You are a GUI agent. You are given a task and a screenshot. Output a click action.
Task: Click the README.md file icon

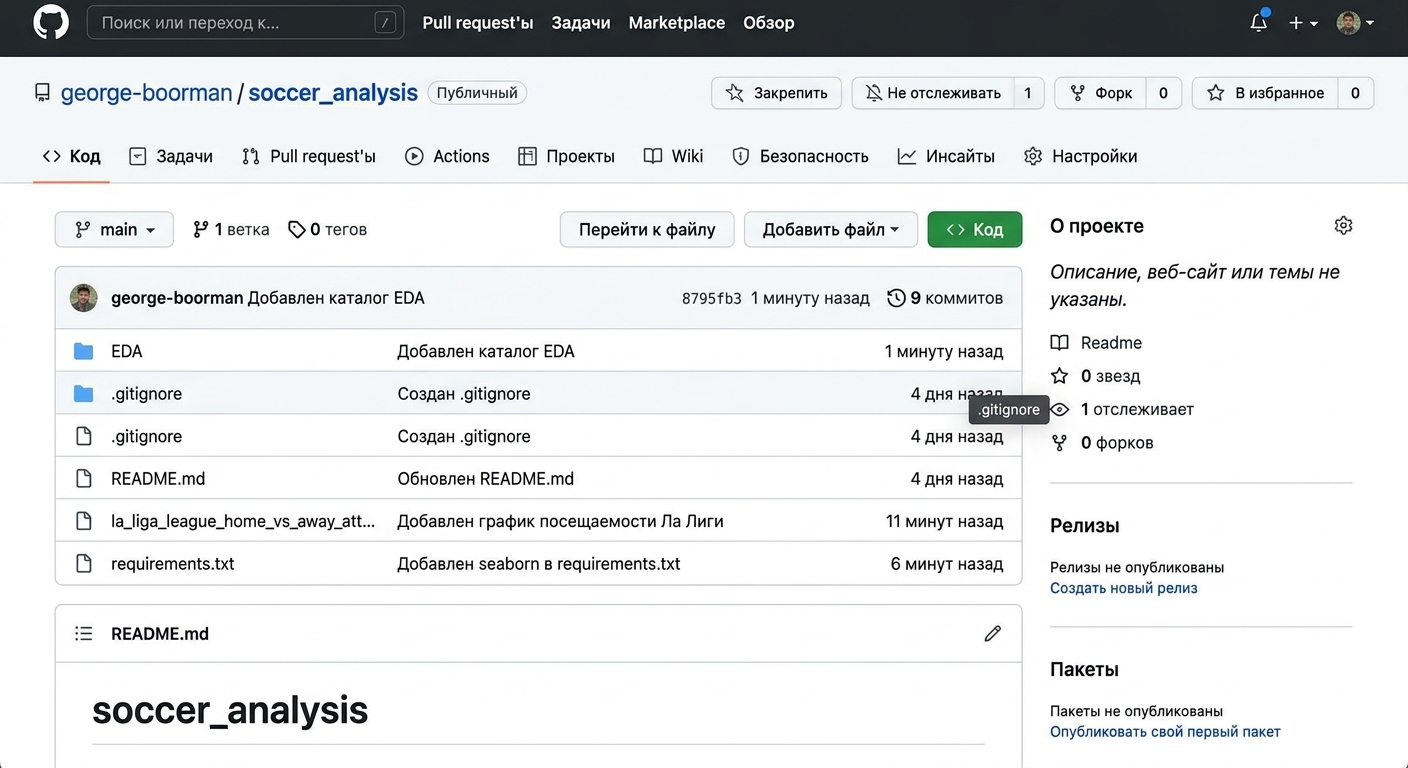(x=84, y=479)
